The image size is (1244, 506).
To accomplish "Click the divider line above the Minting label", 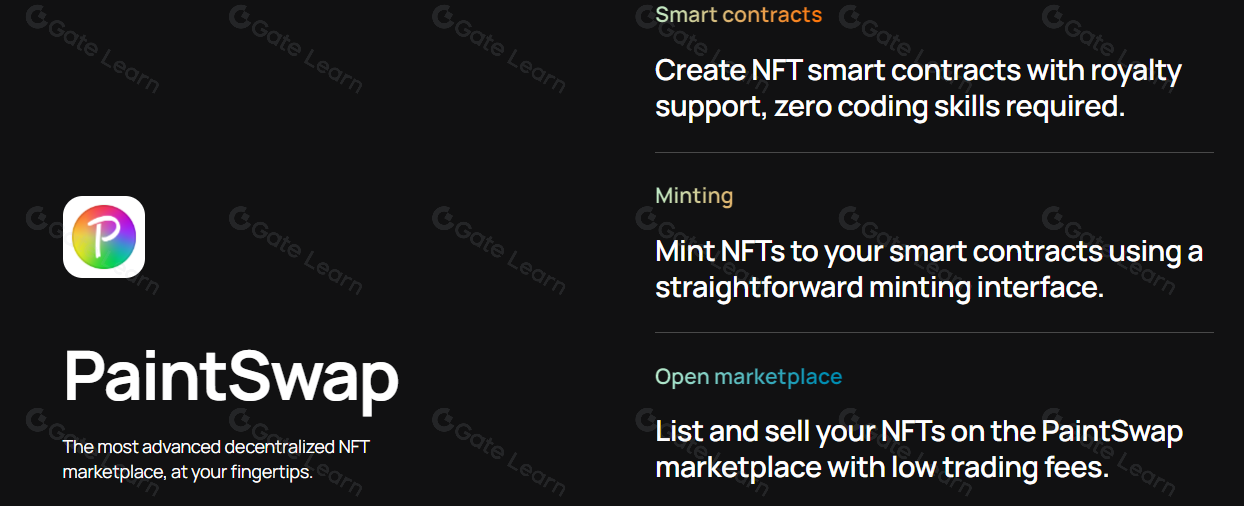I will tap(934, 153).
